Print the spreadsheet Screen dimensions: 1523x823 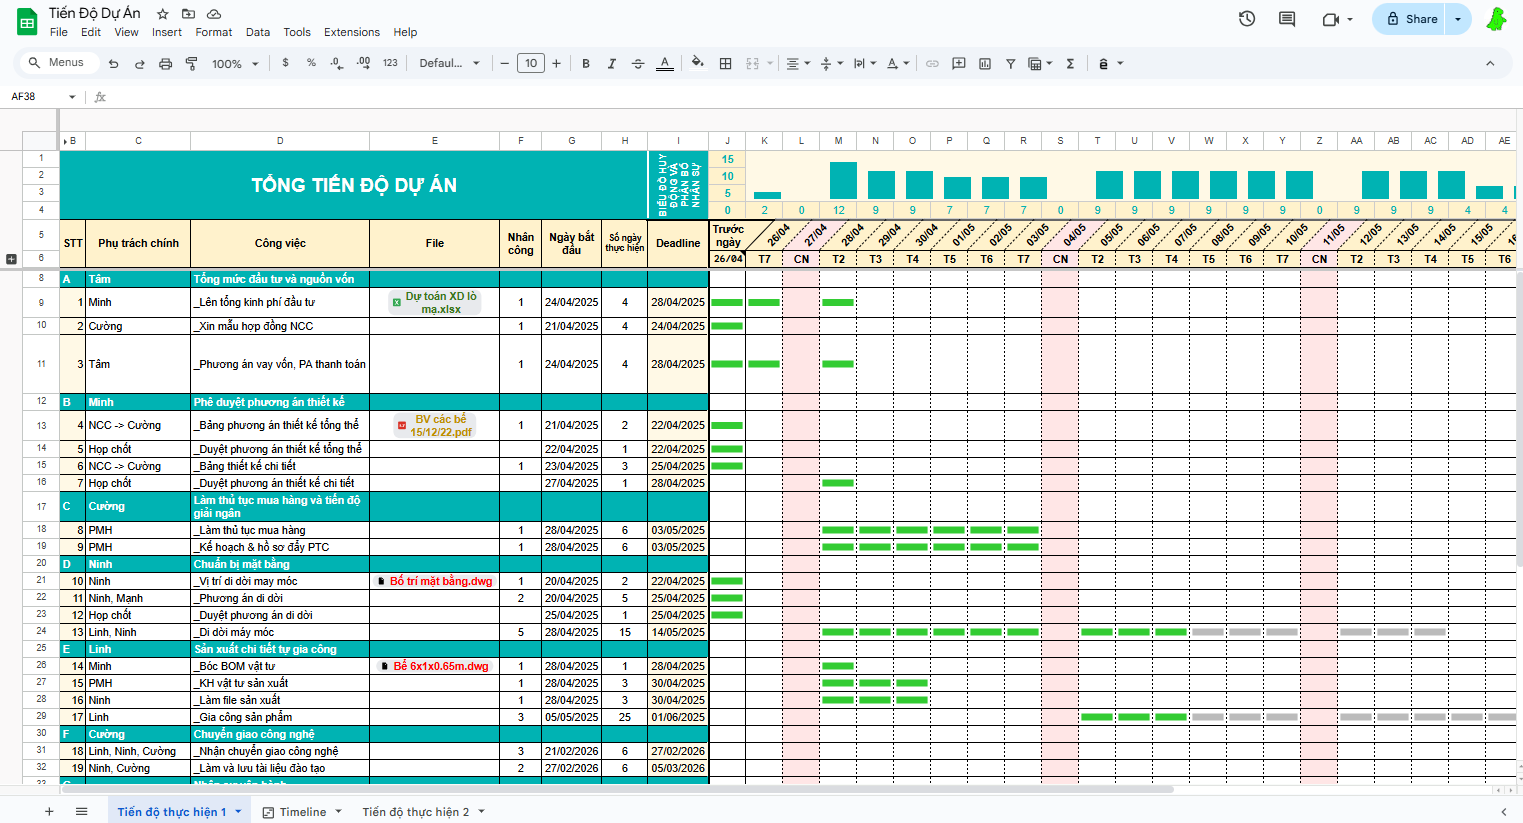click(166, 63)
